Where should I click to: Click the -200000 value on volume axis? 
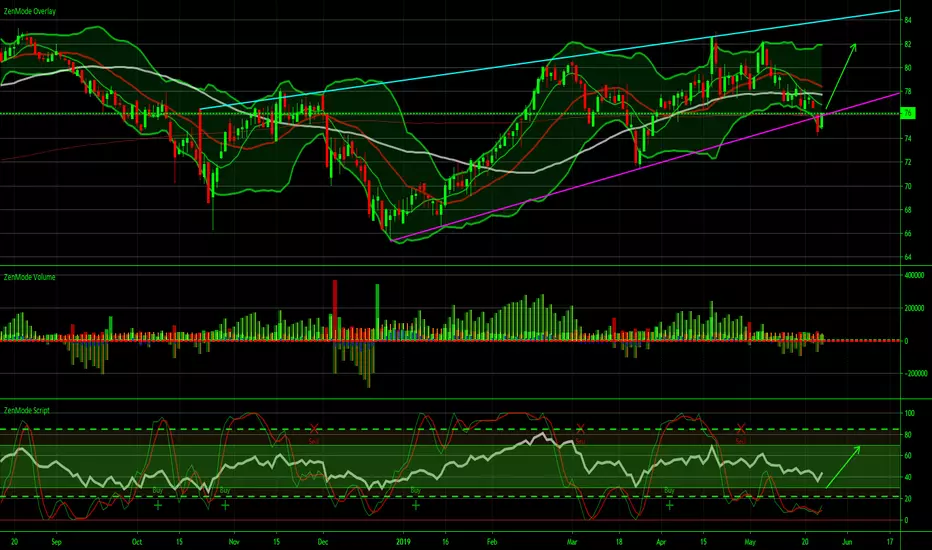tap(916, 373)
